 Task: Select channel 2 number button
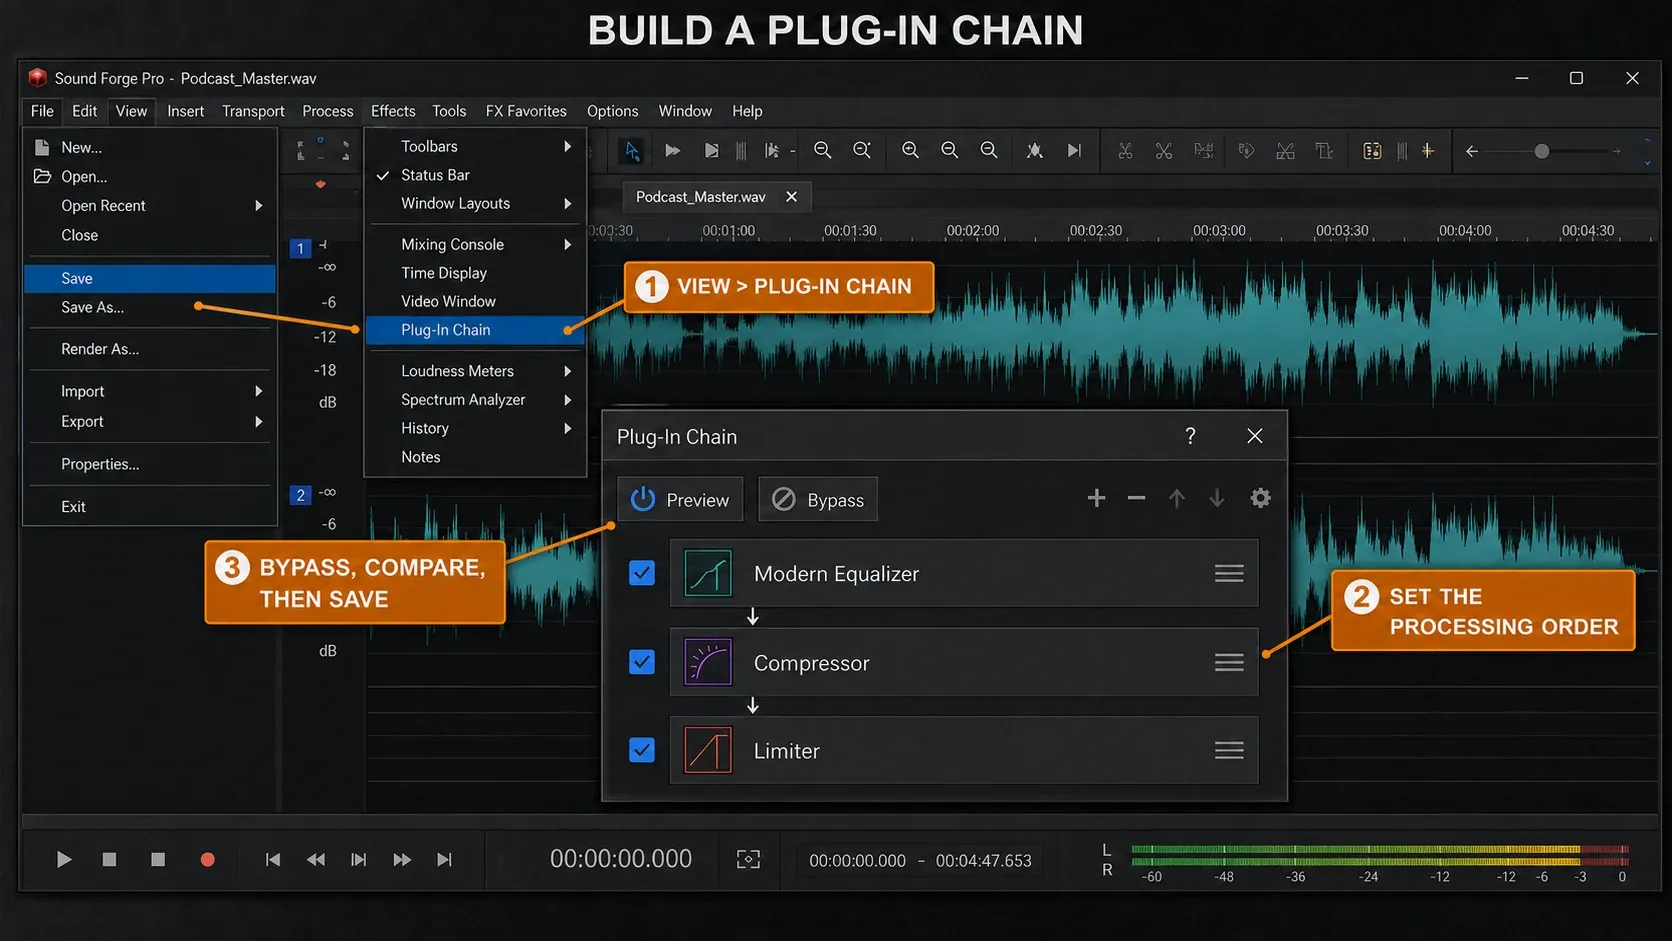pyautogui.click(x=300, y=495)
